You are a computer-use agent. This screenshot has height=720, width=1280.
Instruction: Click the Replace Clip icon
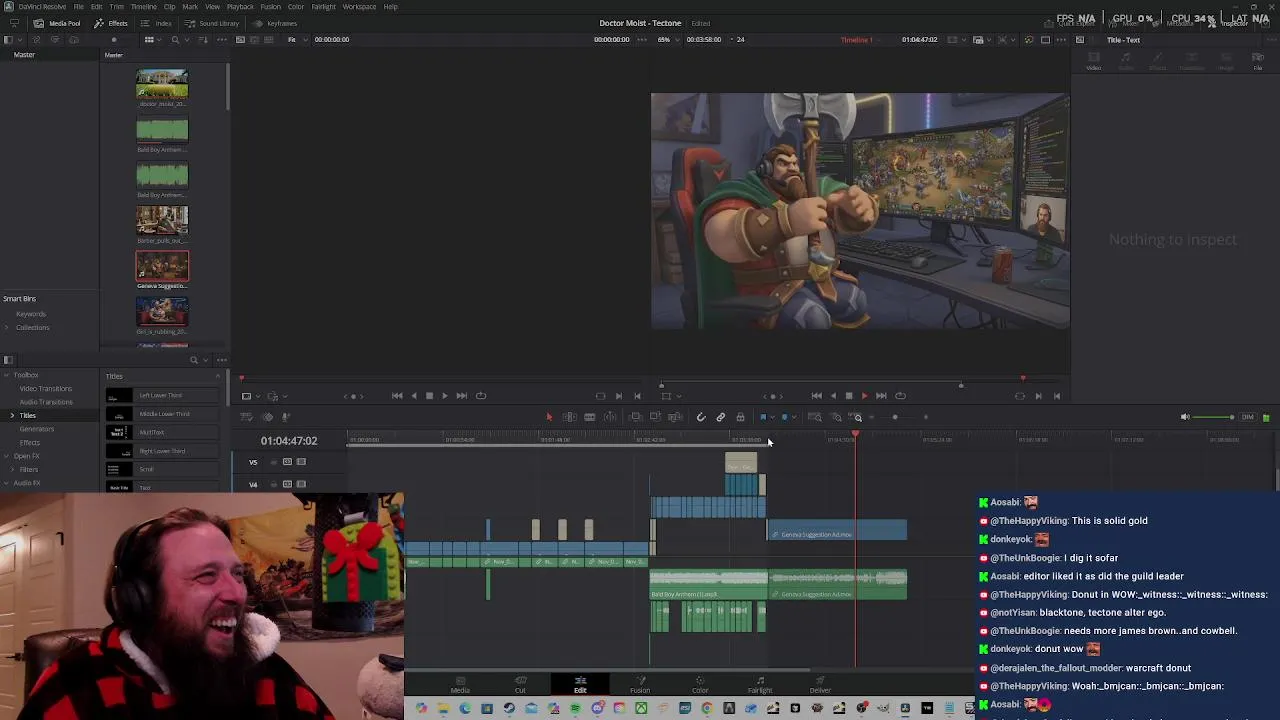(x=675, y=417)
